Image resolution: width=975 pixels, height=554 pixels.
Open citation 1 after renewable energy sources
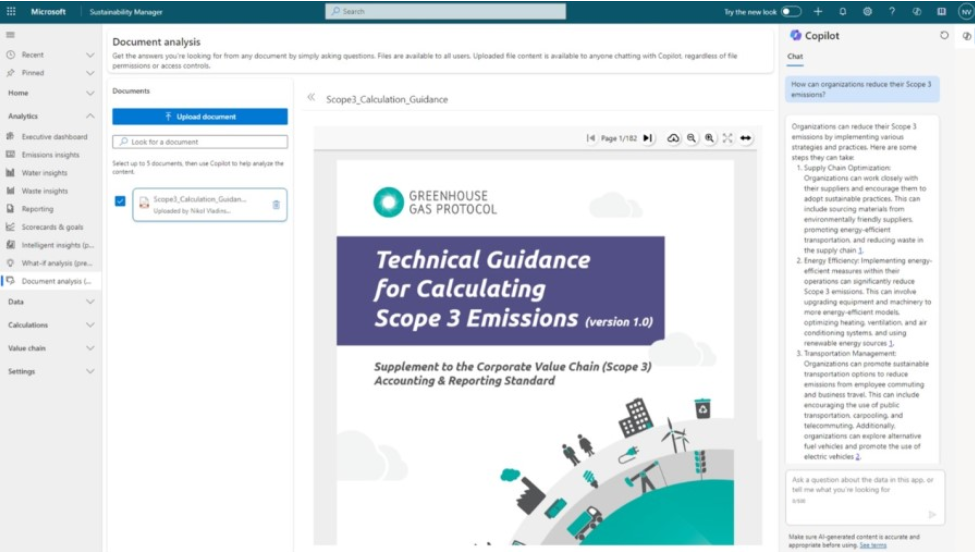coord(891,343)
